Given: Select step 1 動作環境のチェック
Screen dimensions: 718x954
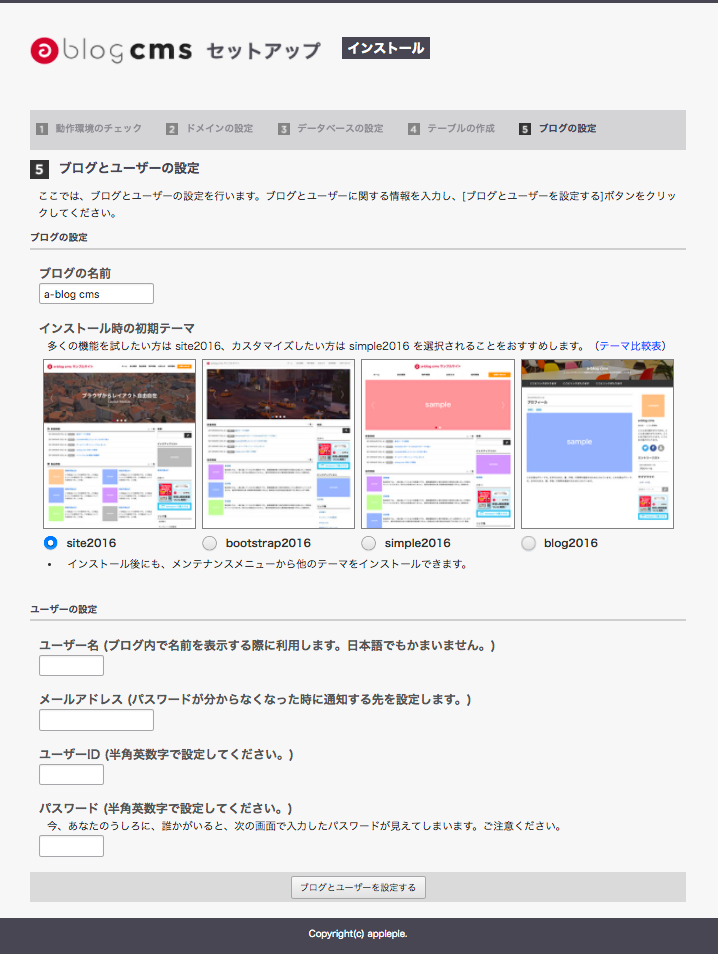Looking at the screenshot, I should [x=89, y=129].
